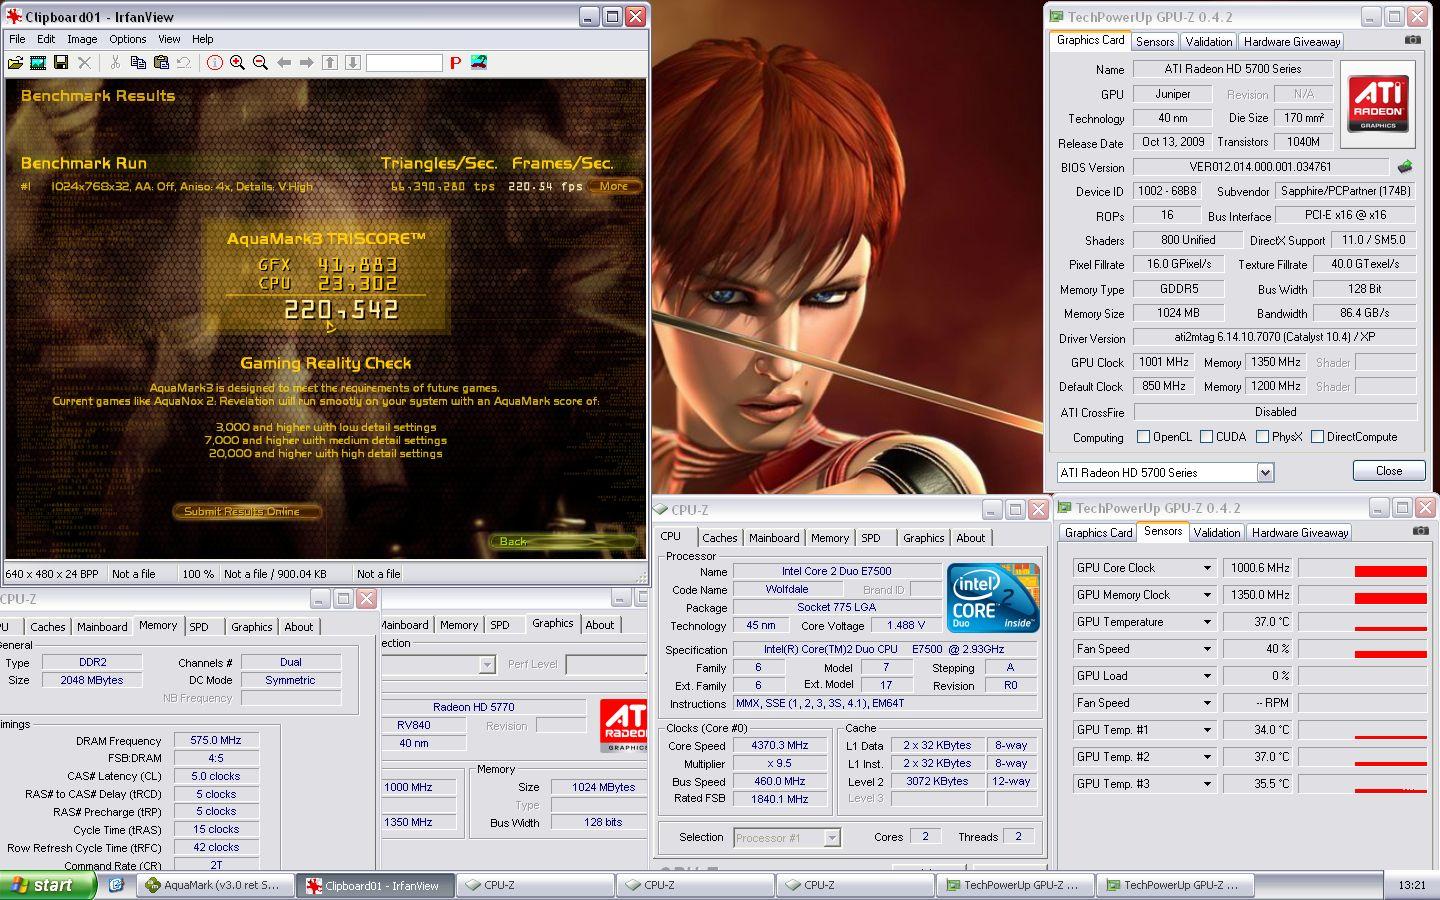Enable the OpenCL checkbox in GPU-Z
The image size is (1440, 900).
tap(1143, 437)
